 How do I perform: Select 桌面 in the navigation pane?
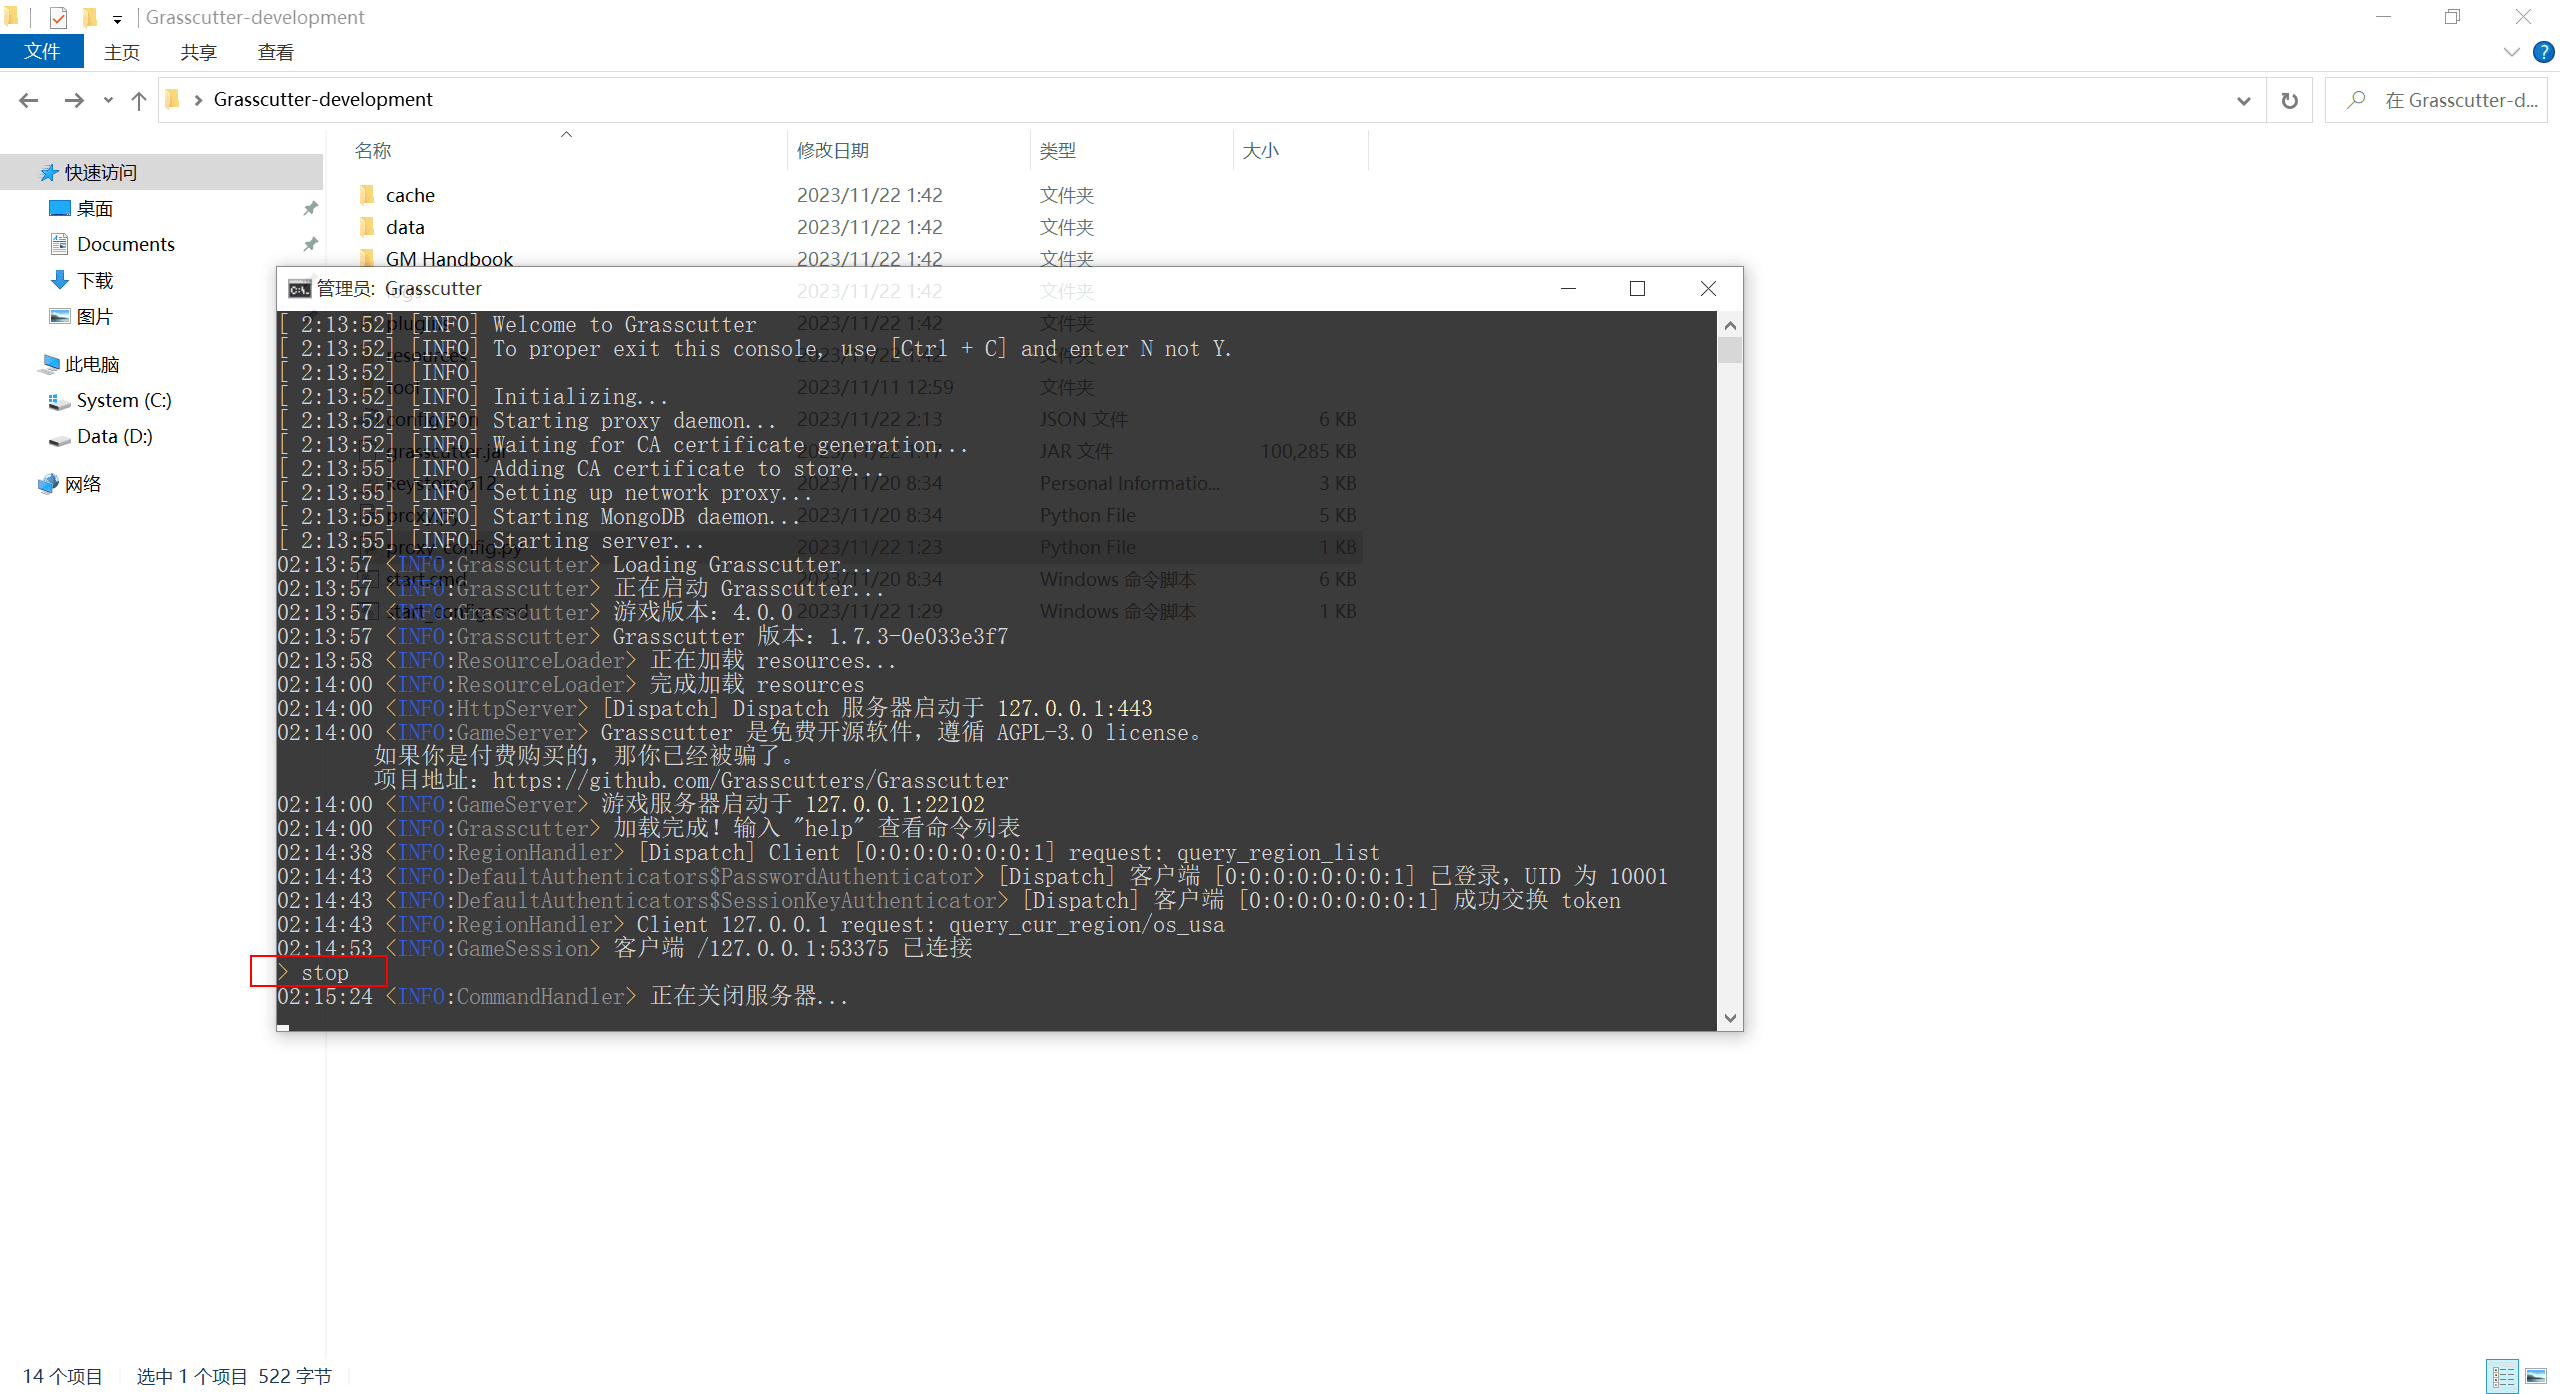[x=95, y=208]
